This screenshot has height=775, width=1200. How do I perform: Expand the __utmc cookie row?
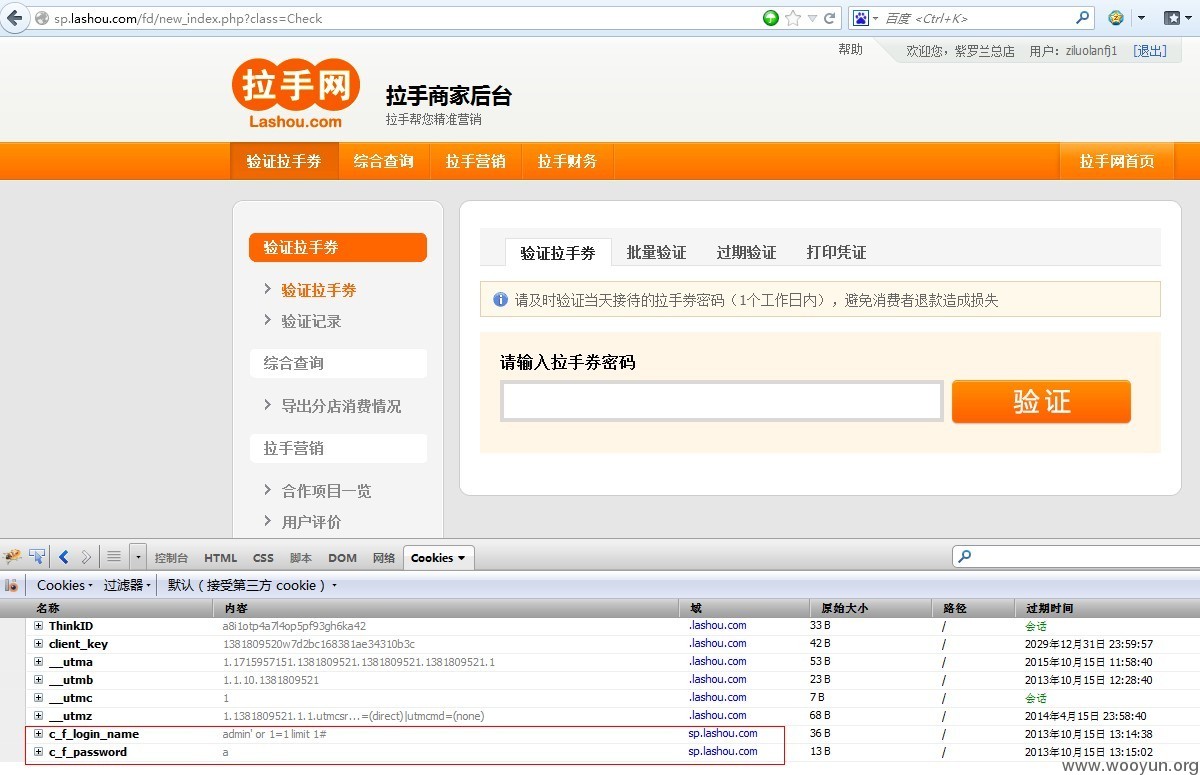click(x=39, y=698)
